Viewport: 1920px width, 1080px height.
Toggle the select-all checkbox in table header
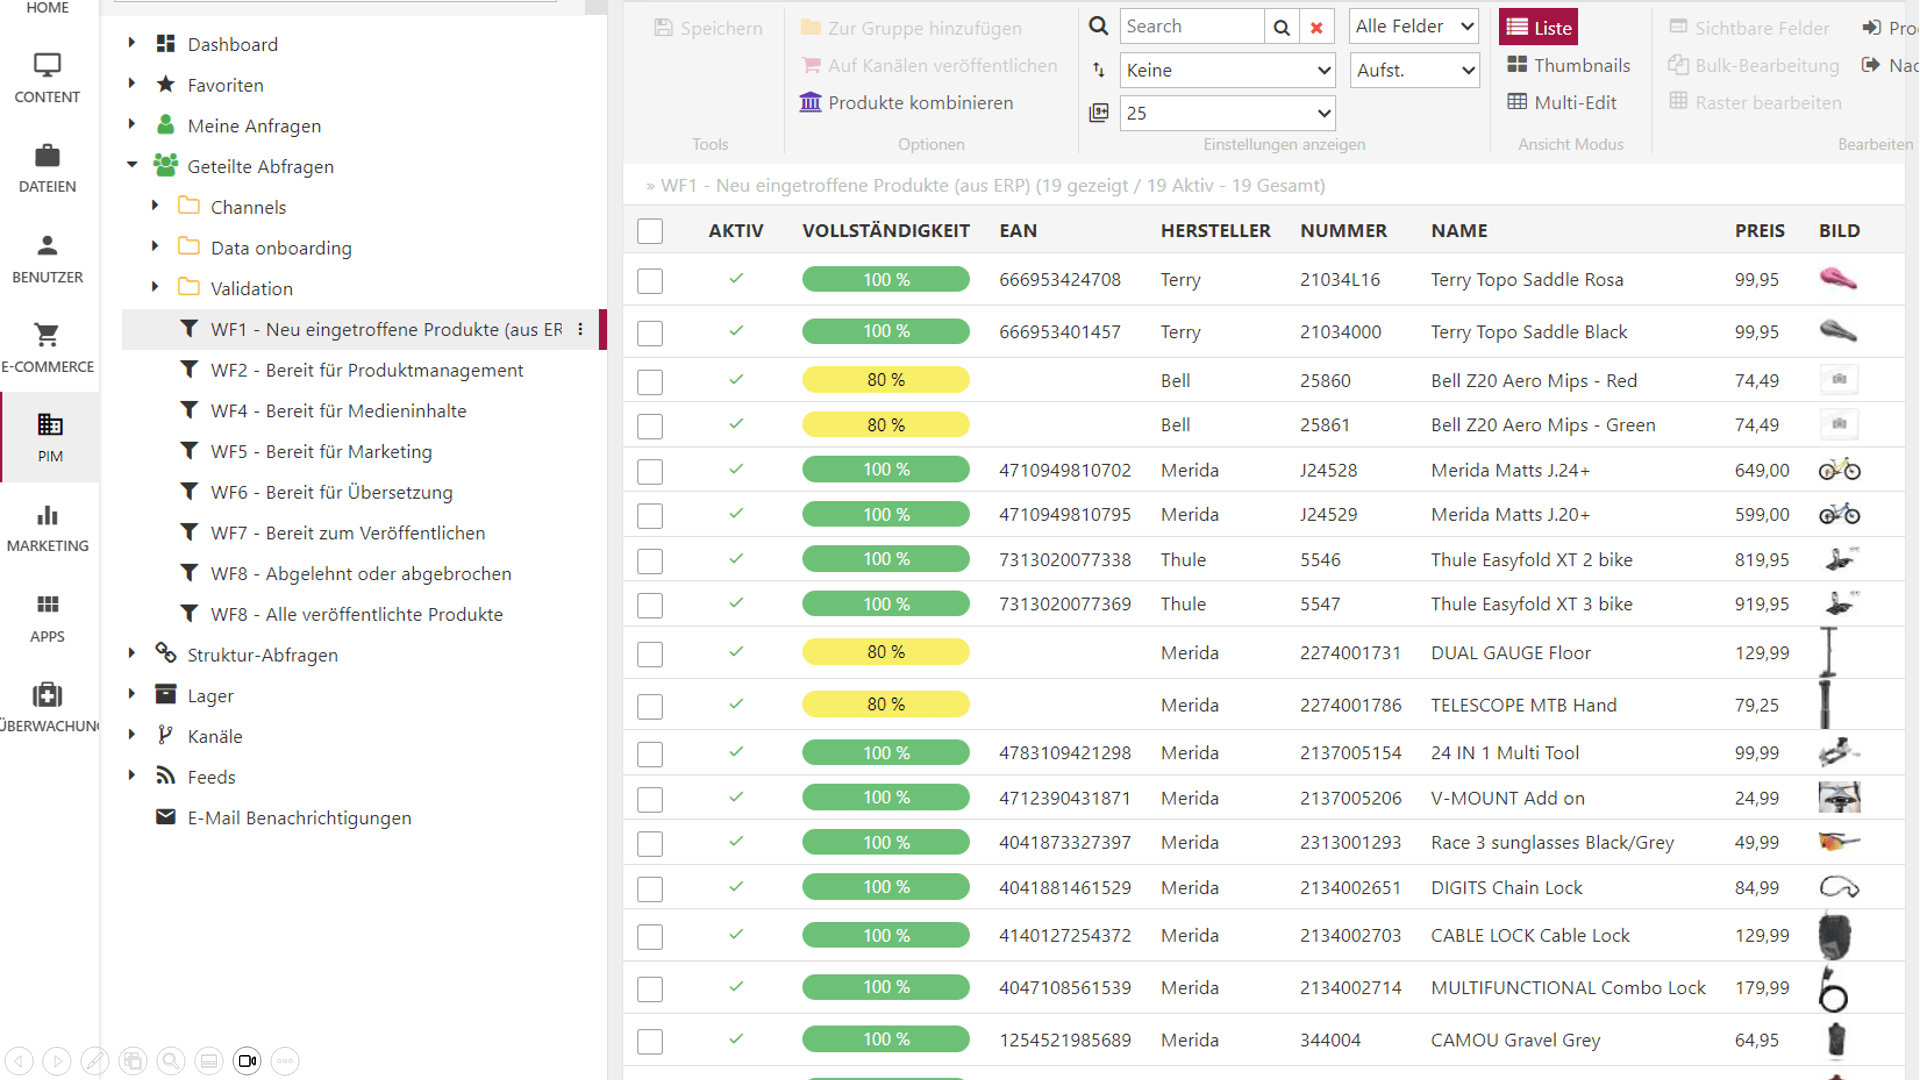(649, 231)
